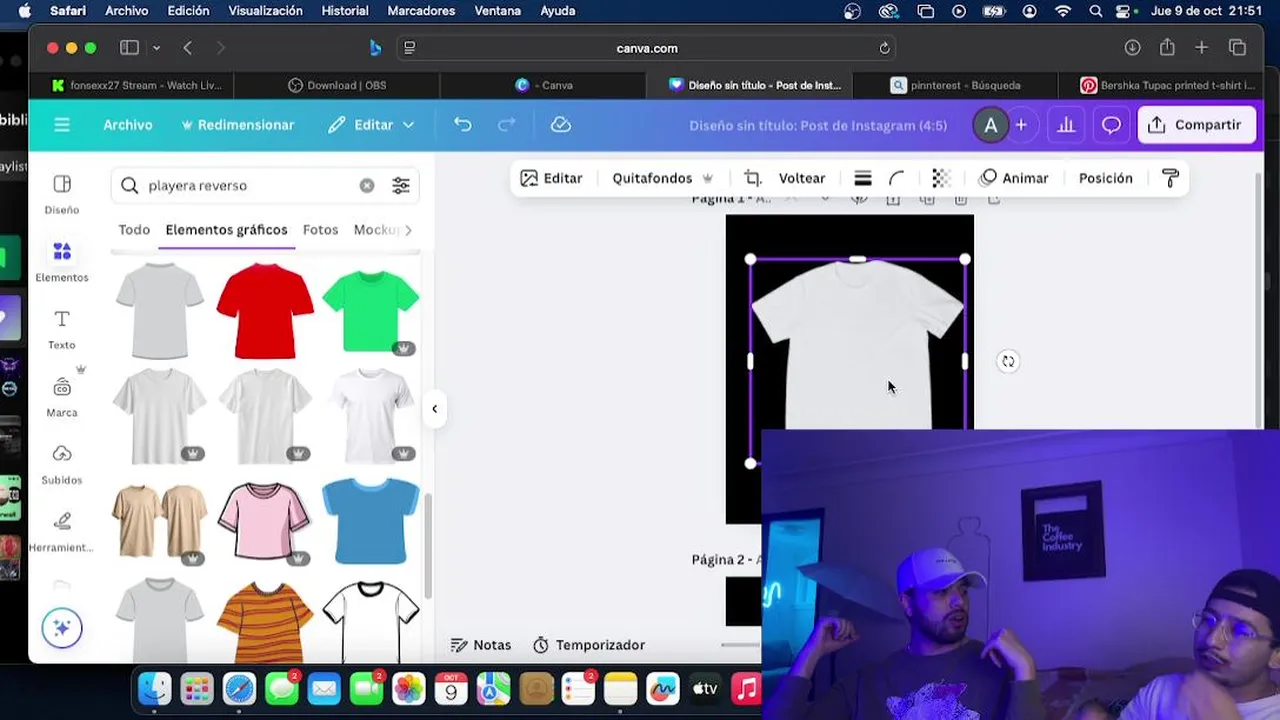Undo the last action in Canva
Viewport: 1280px width, 720px height.
point(462,124)
